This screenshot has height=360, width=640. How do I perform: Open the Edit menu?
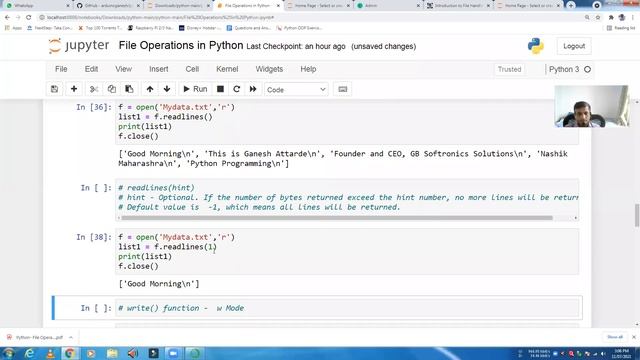91,69
